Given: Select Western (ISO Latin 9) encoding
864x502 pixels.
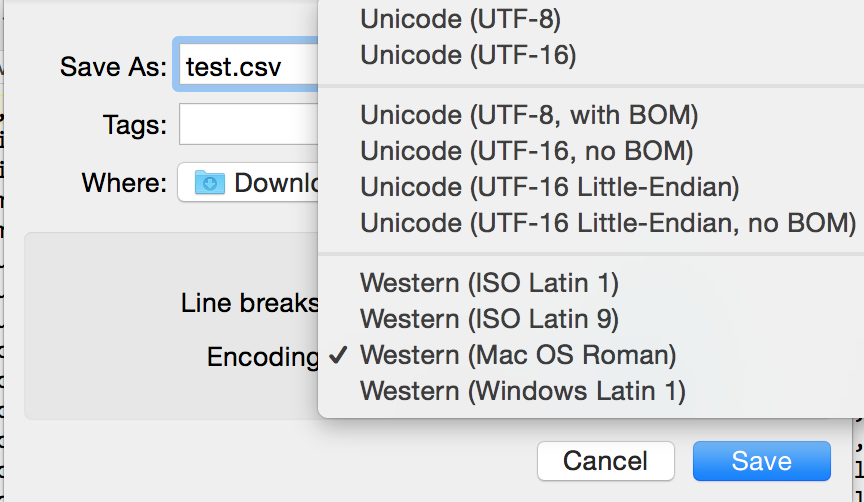Looking at the screenshot, I should [591, 319].
